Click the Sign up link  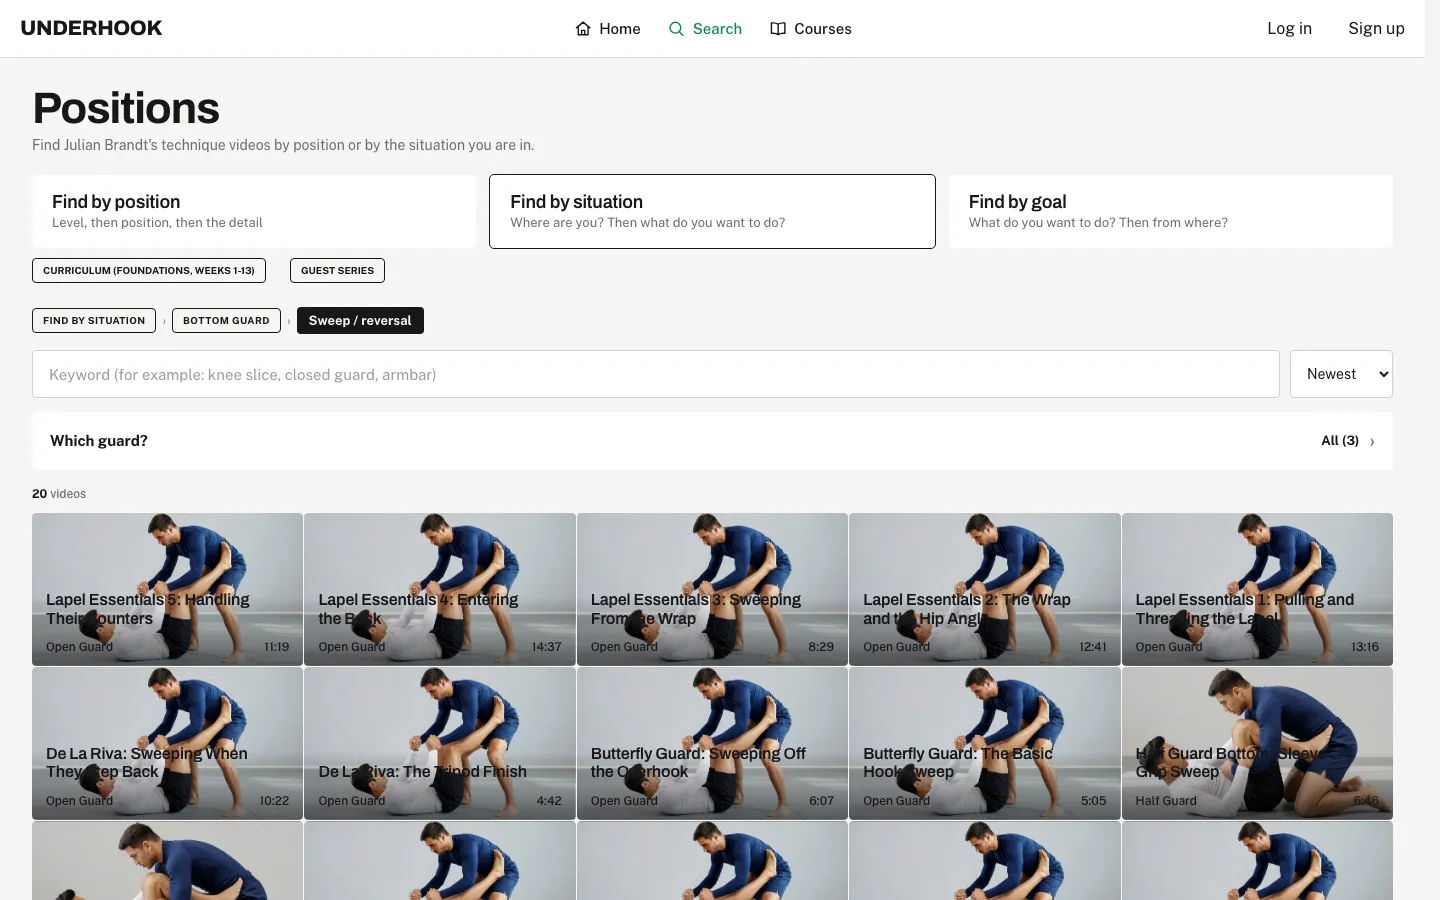coord(1376,28)
